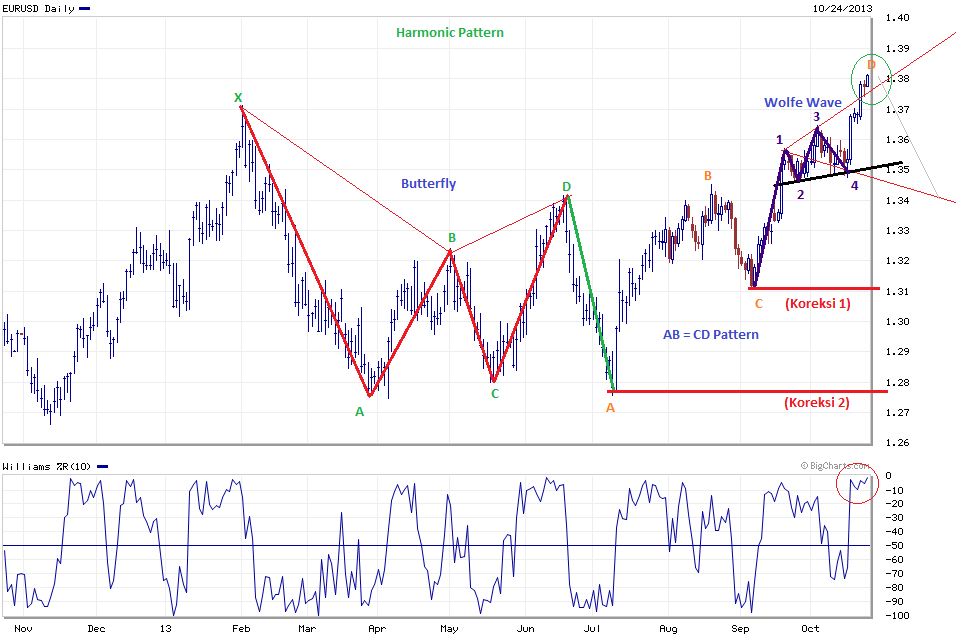This screenshot has height=644, width=956.
Task: Click the "-80" Williams %R scale label
Action: (x=894, y=588)
